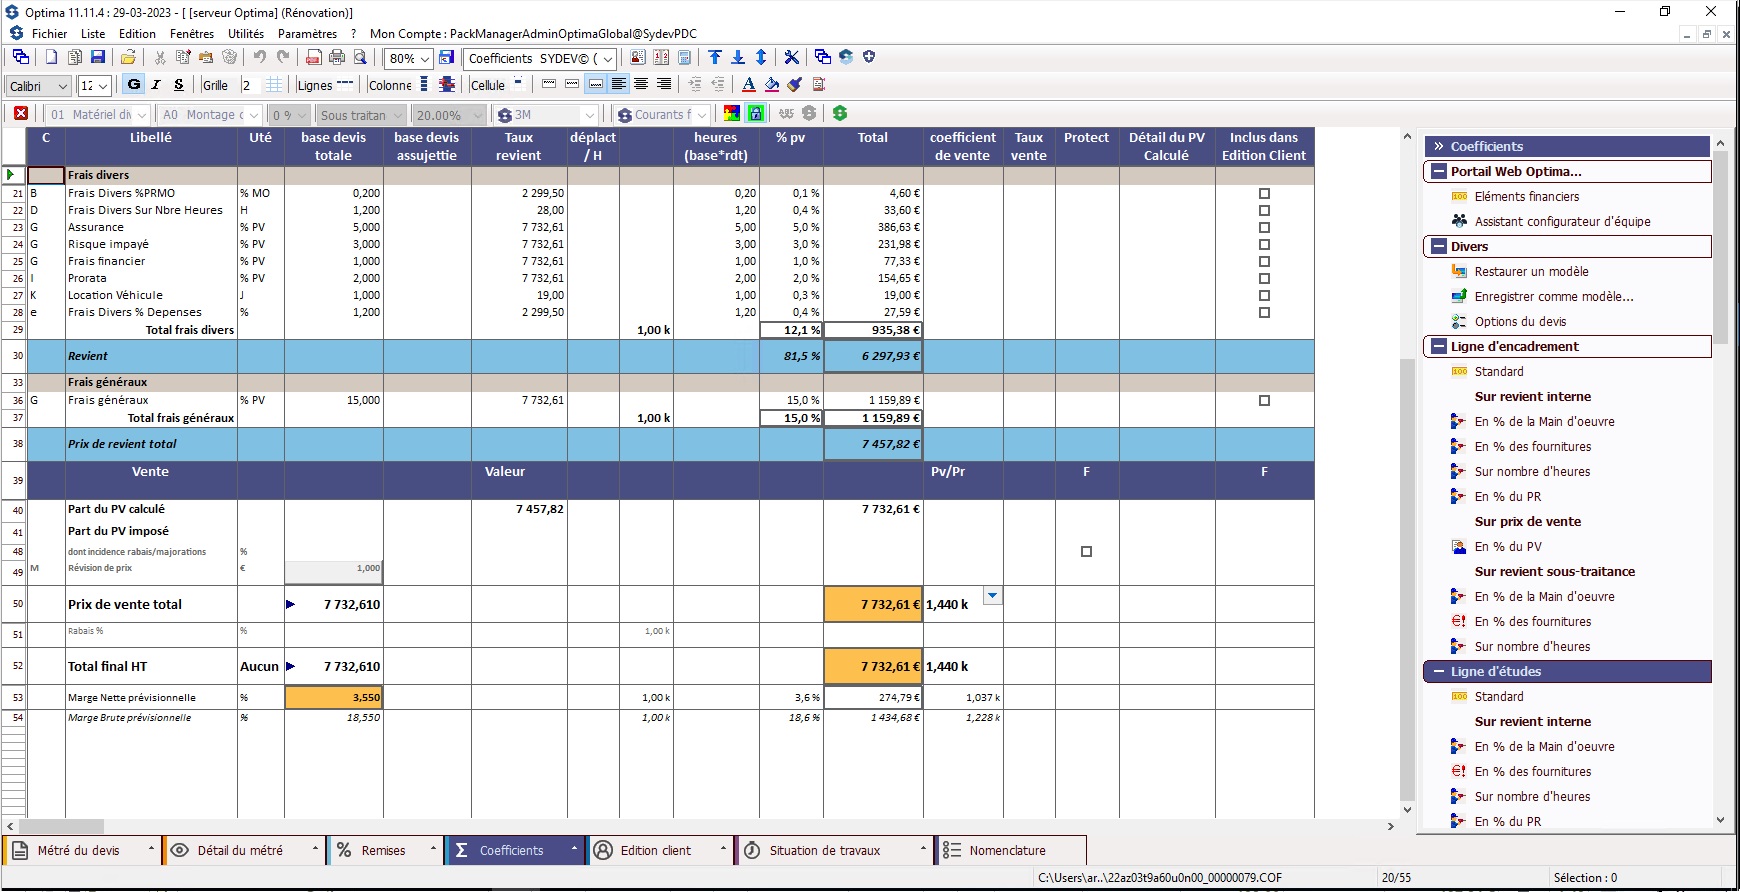Tick the Location Véhicule checkbox
This screenshot has width=1740, height=892.
tap(1264, 295)
